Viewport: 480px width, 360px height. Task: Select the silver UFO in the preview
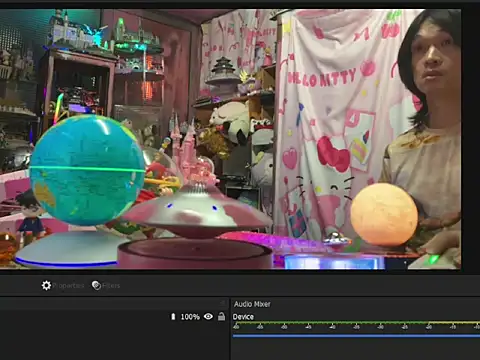click(x=197, y=210)
